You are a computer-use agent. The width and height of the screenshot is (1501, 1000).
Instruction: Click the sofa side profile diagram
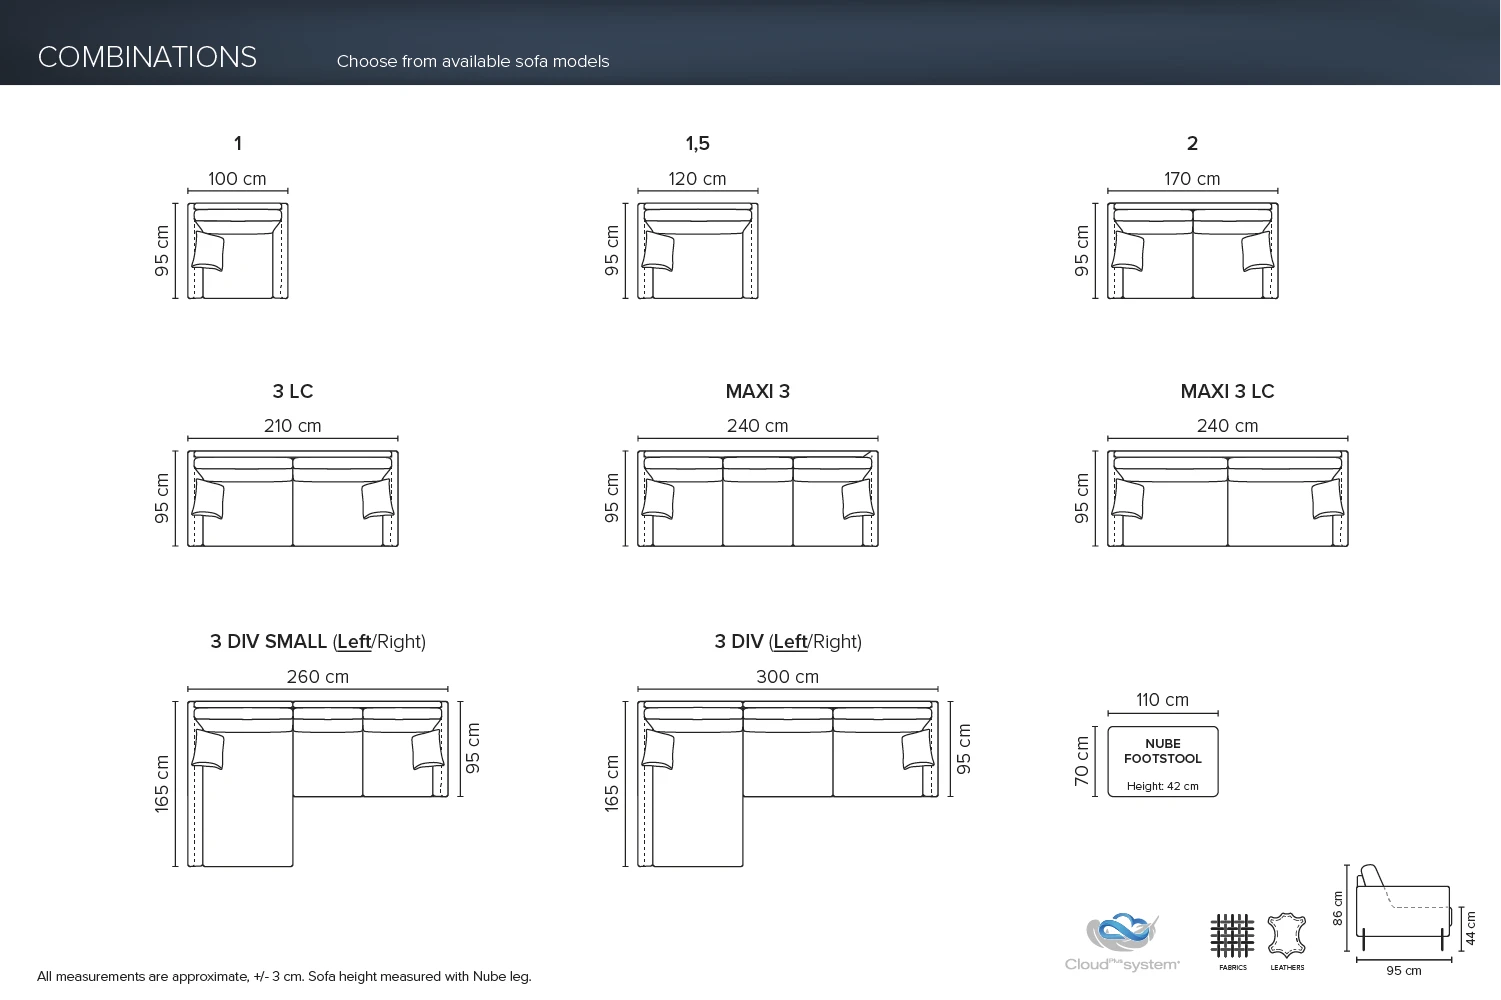(1402, 908)
